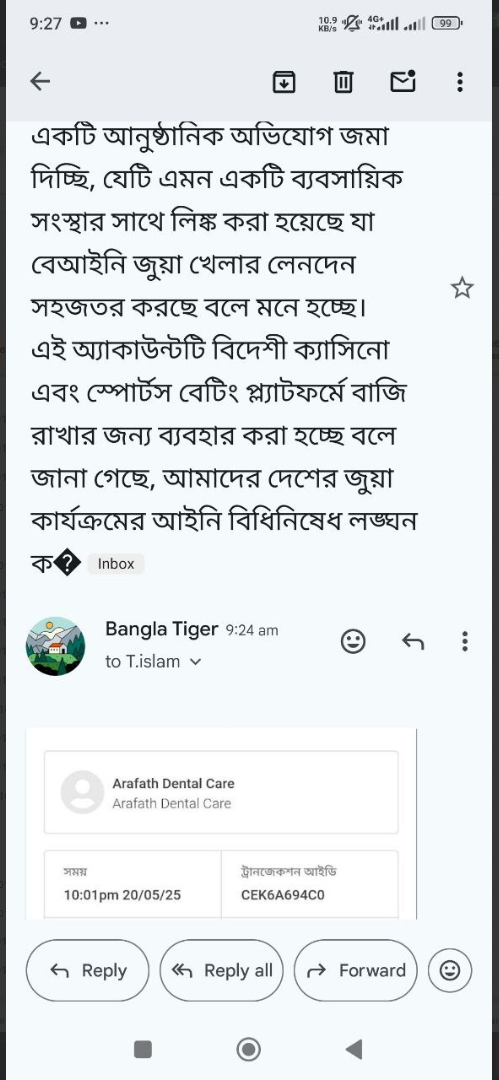Open the top toolbar overflow menu

(460, 82)
